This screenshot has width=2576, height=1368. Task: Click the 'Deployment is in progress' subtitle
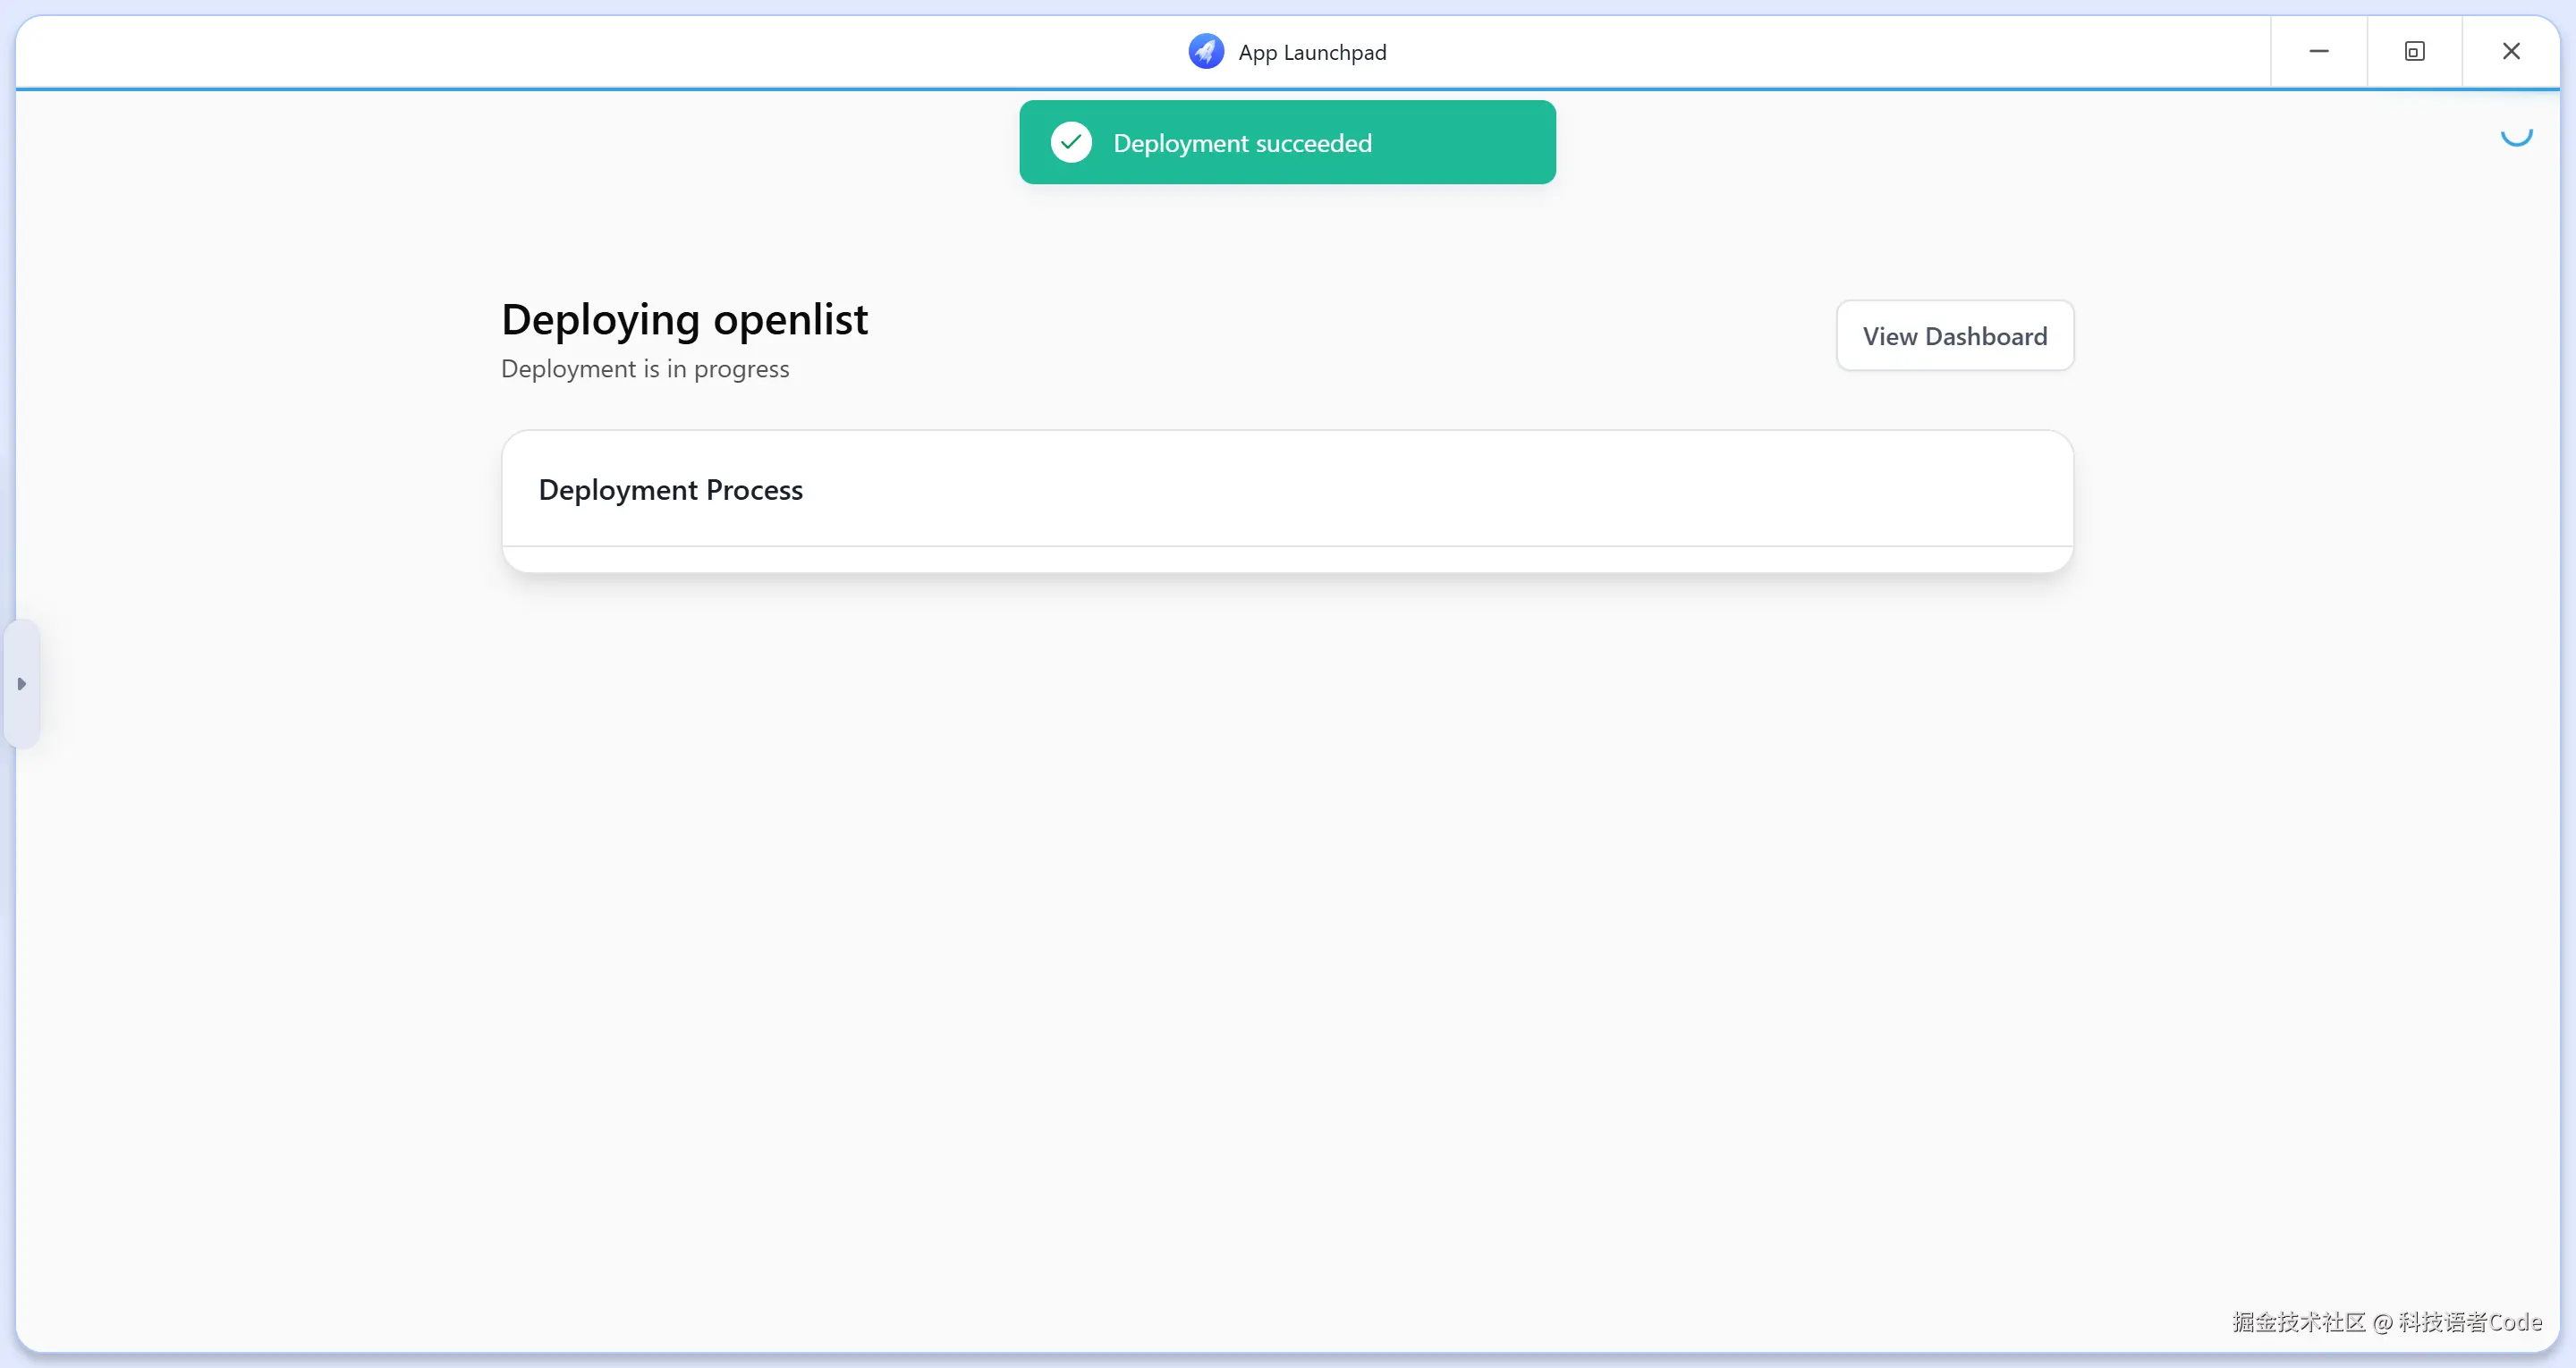click(x=645, y=369)
